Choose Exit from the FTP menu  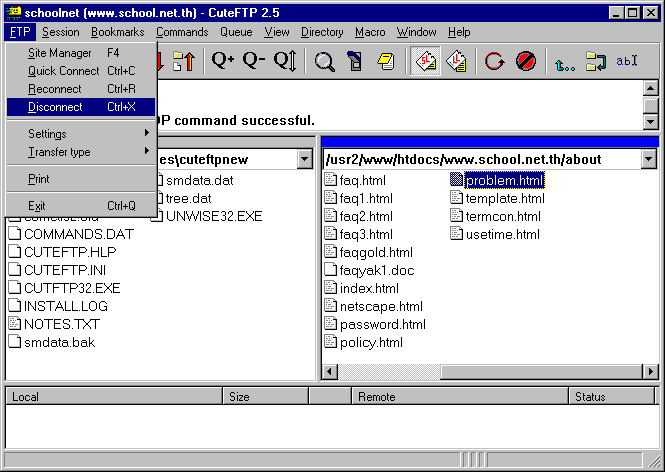coord(81,206)
